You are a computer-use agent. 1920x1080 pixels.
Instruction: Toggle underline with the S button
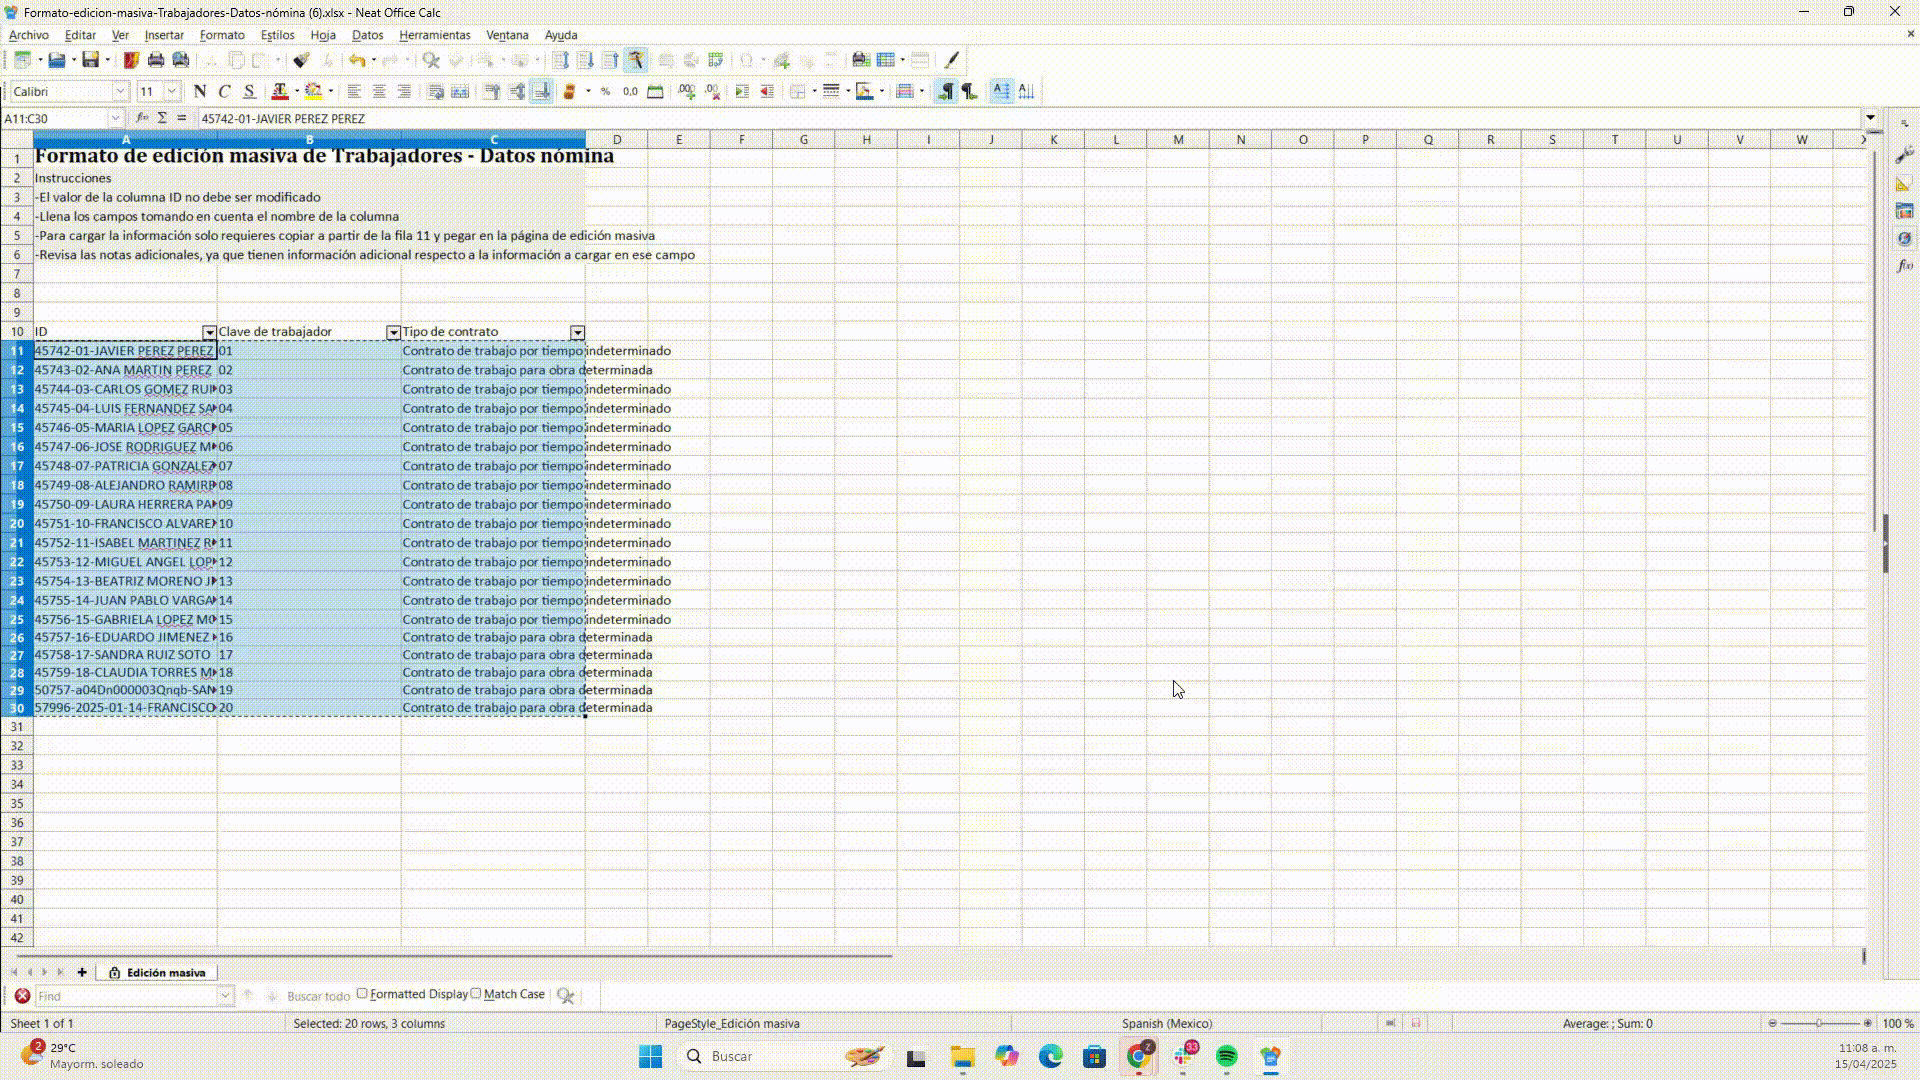[249, 91]
